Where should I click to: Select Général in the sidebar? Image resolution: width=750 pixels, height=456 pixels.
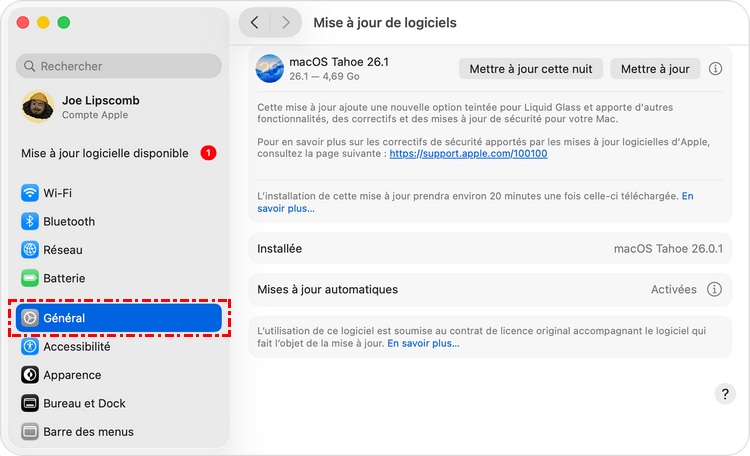tap(118, 318)
